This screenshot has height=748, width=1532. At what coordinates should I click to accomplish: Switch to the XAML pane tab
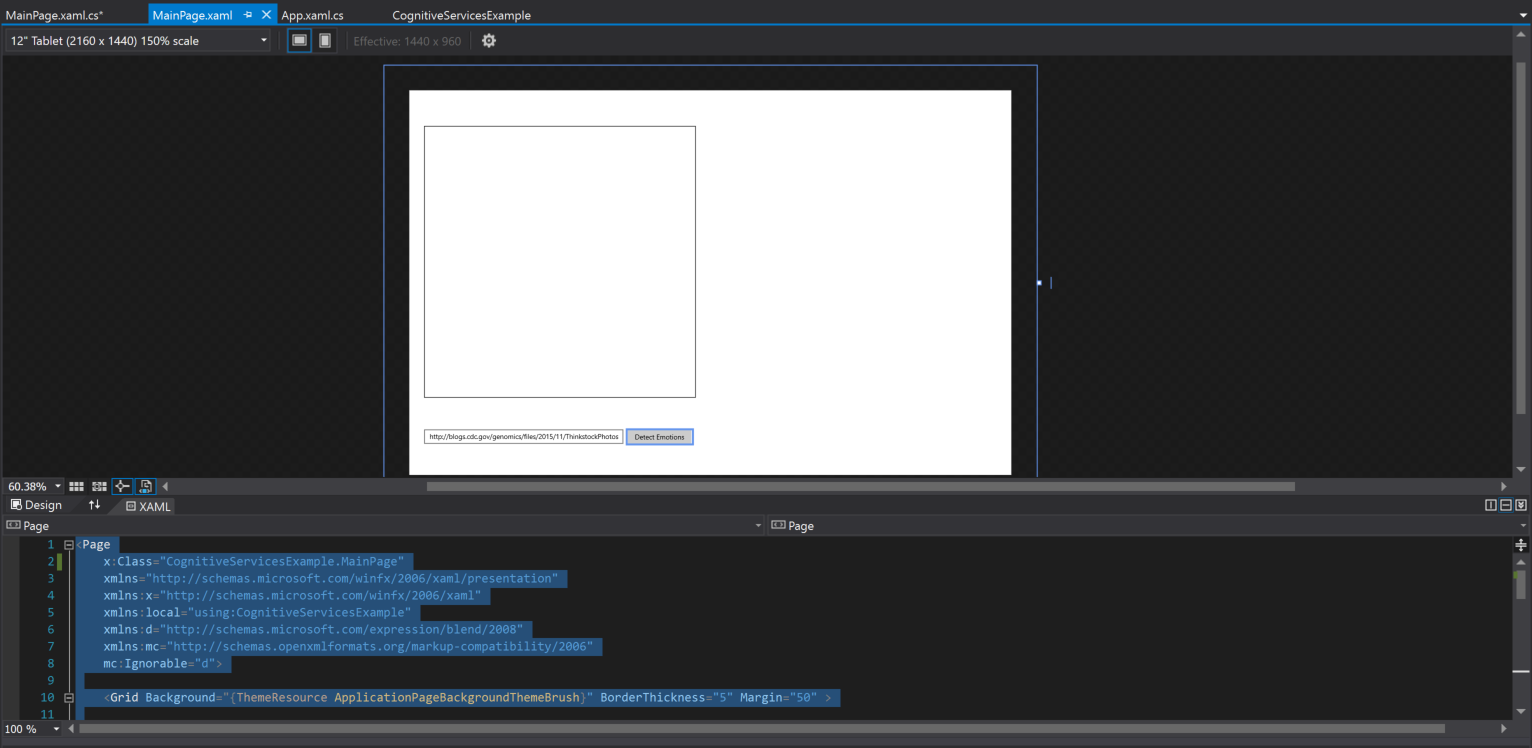pyautogui.click(x=148, y=506)
